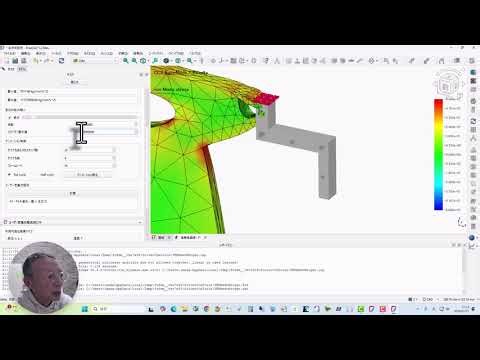Open the Windows Start menu
Viewport: 480px width, 360px height.
[x=85, y=309]
